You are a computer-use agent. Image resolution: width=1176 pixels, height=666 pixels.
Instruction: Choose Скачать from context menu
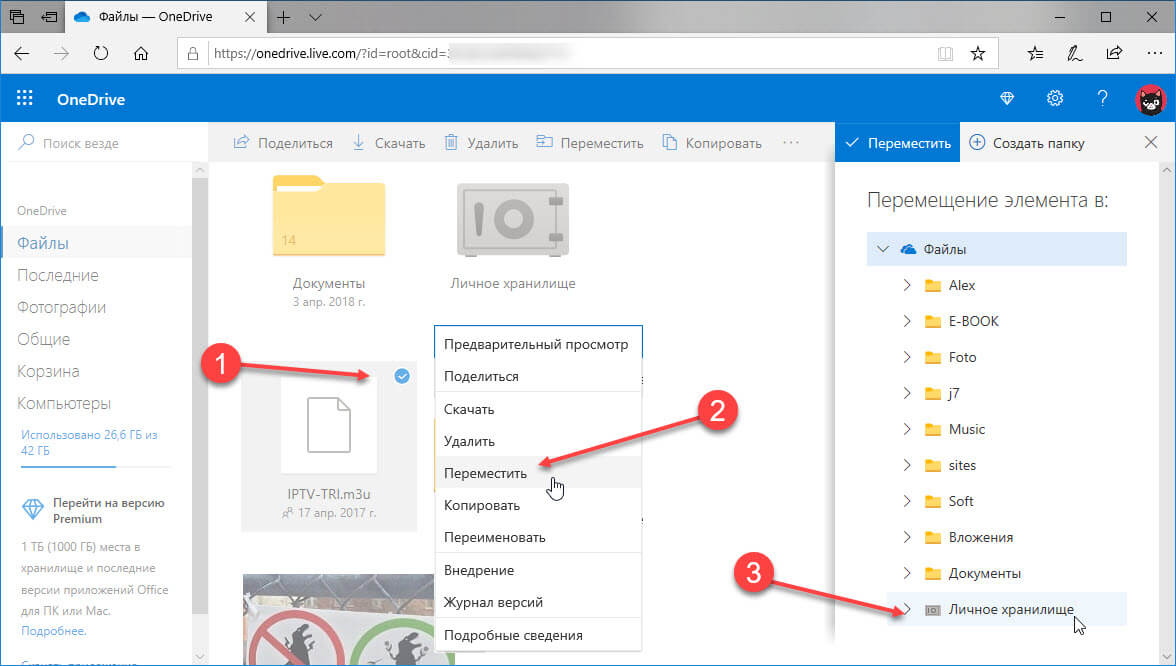coord(538,410)
